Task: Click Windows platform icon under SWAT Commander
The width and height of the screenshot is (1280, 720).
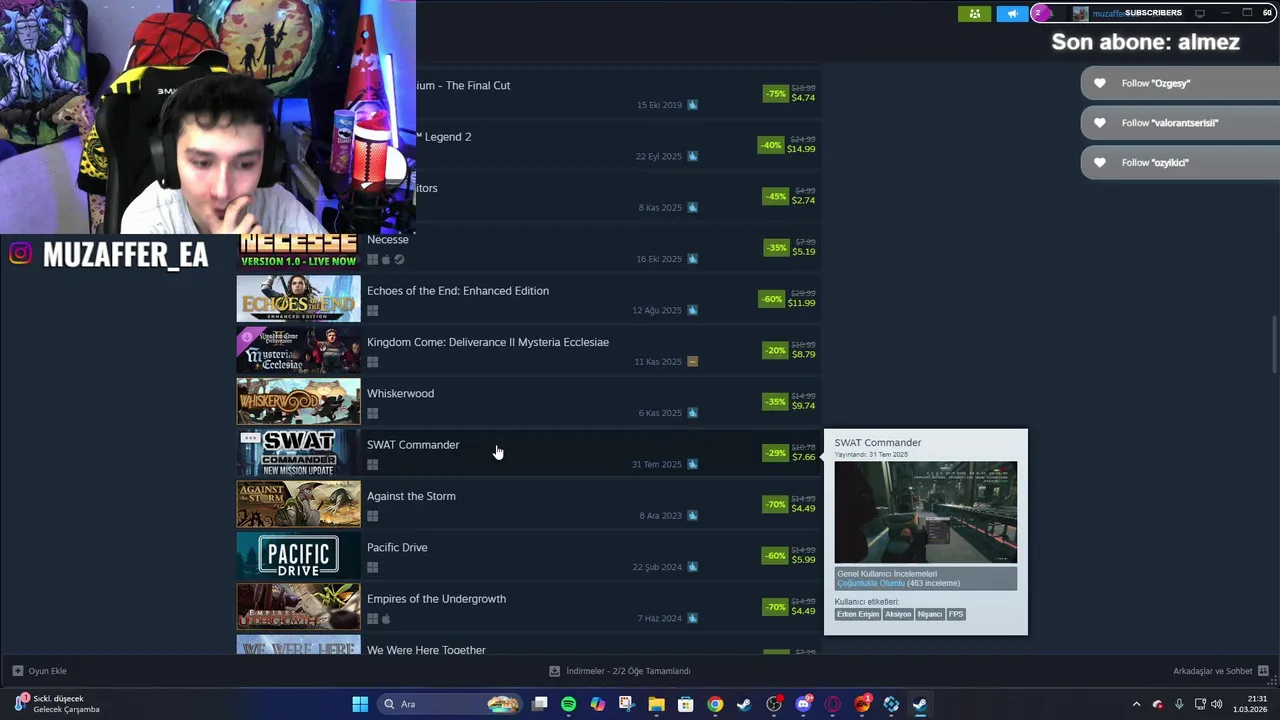Action: coord(372,464)
